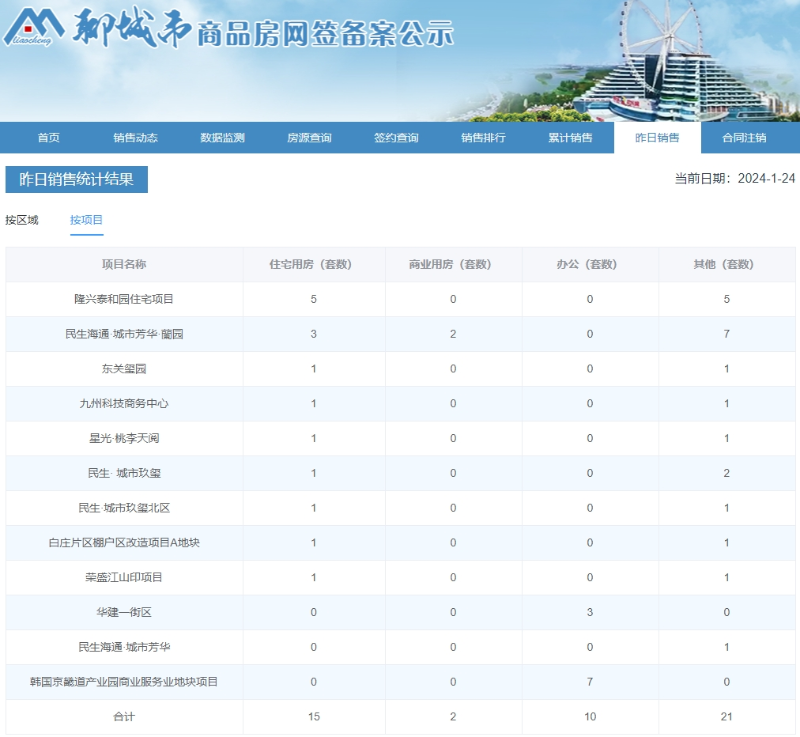The image size is (800, 737).
Task: Click 韩国京畿道产业园 project name
Action: pos(124,682)
